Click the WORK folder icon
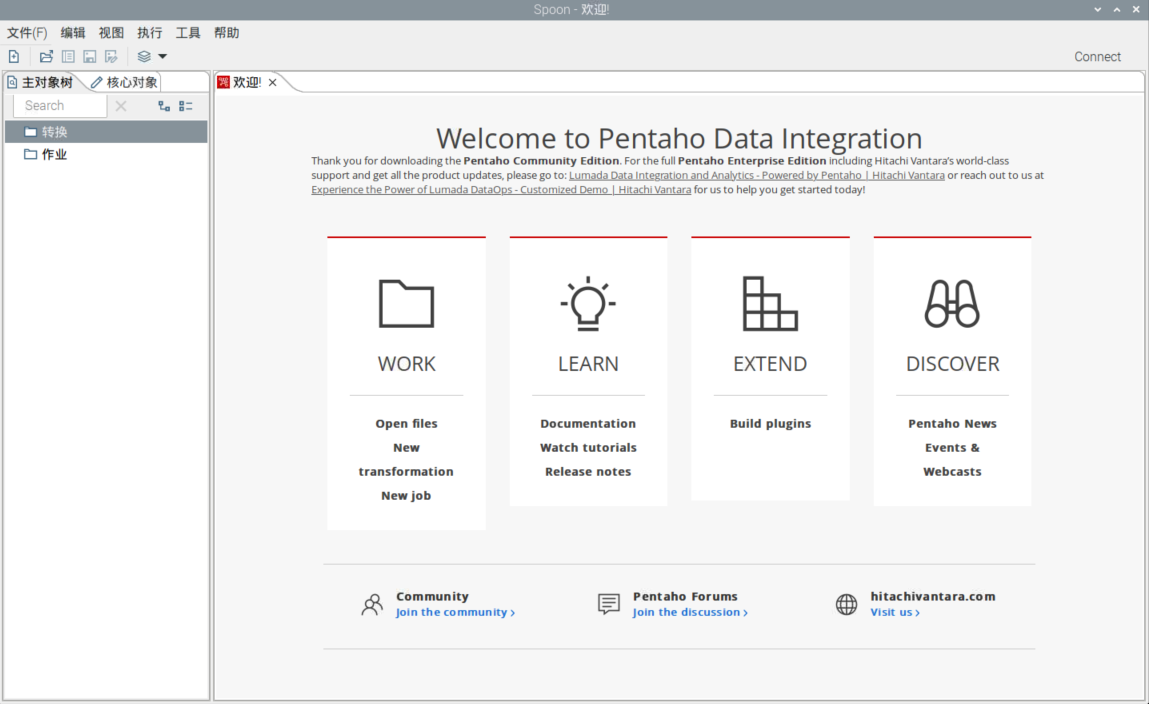The image size is (1149, 704). pos(406,303)
